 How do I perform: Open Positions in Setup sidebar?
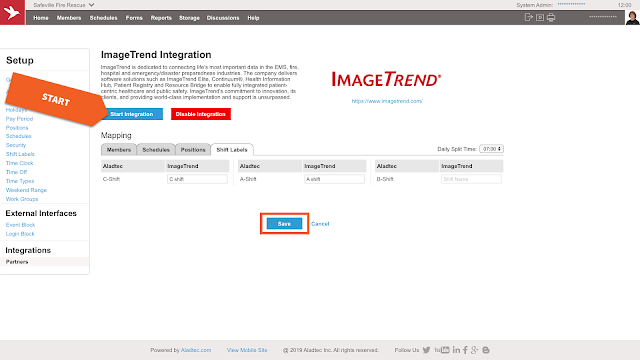click(17, 128)
